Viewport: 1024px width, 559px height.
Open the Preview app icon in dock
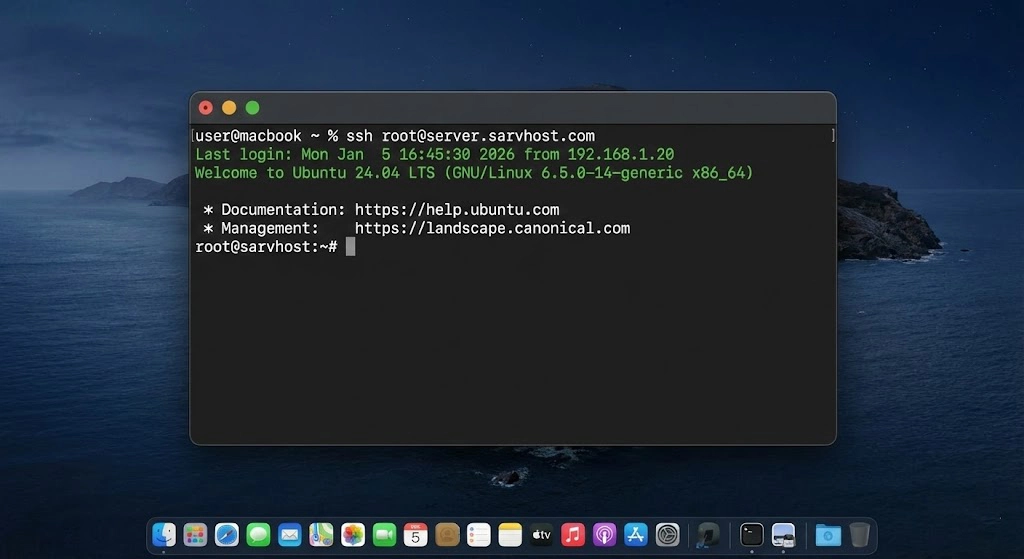783,535
